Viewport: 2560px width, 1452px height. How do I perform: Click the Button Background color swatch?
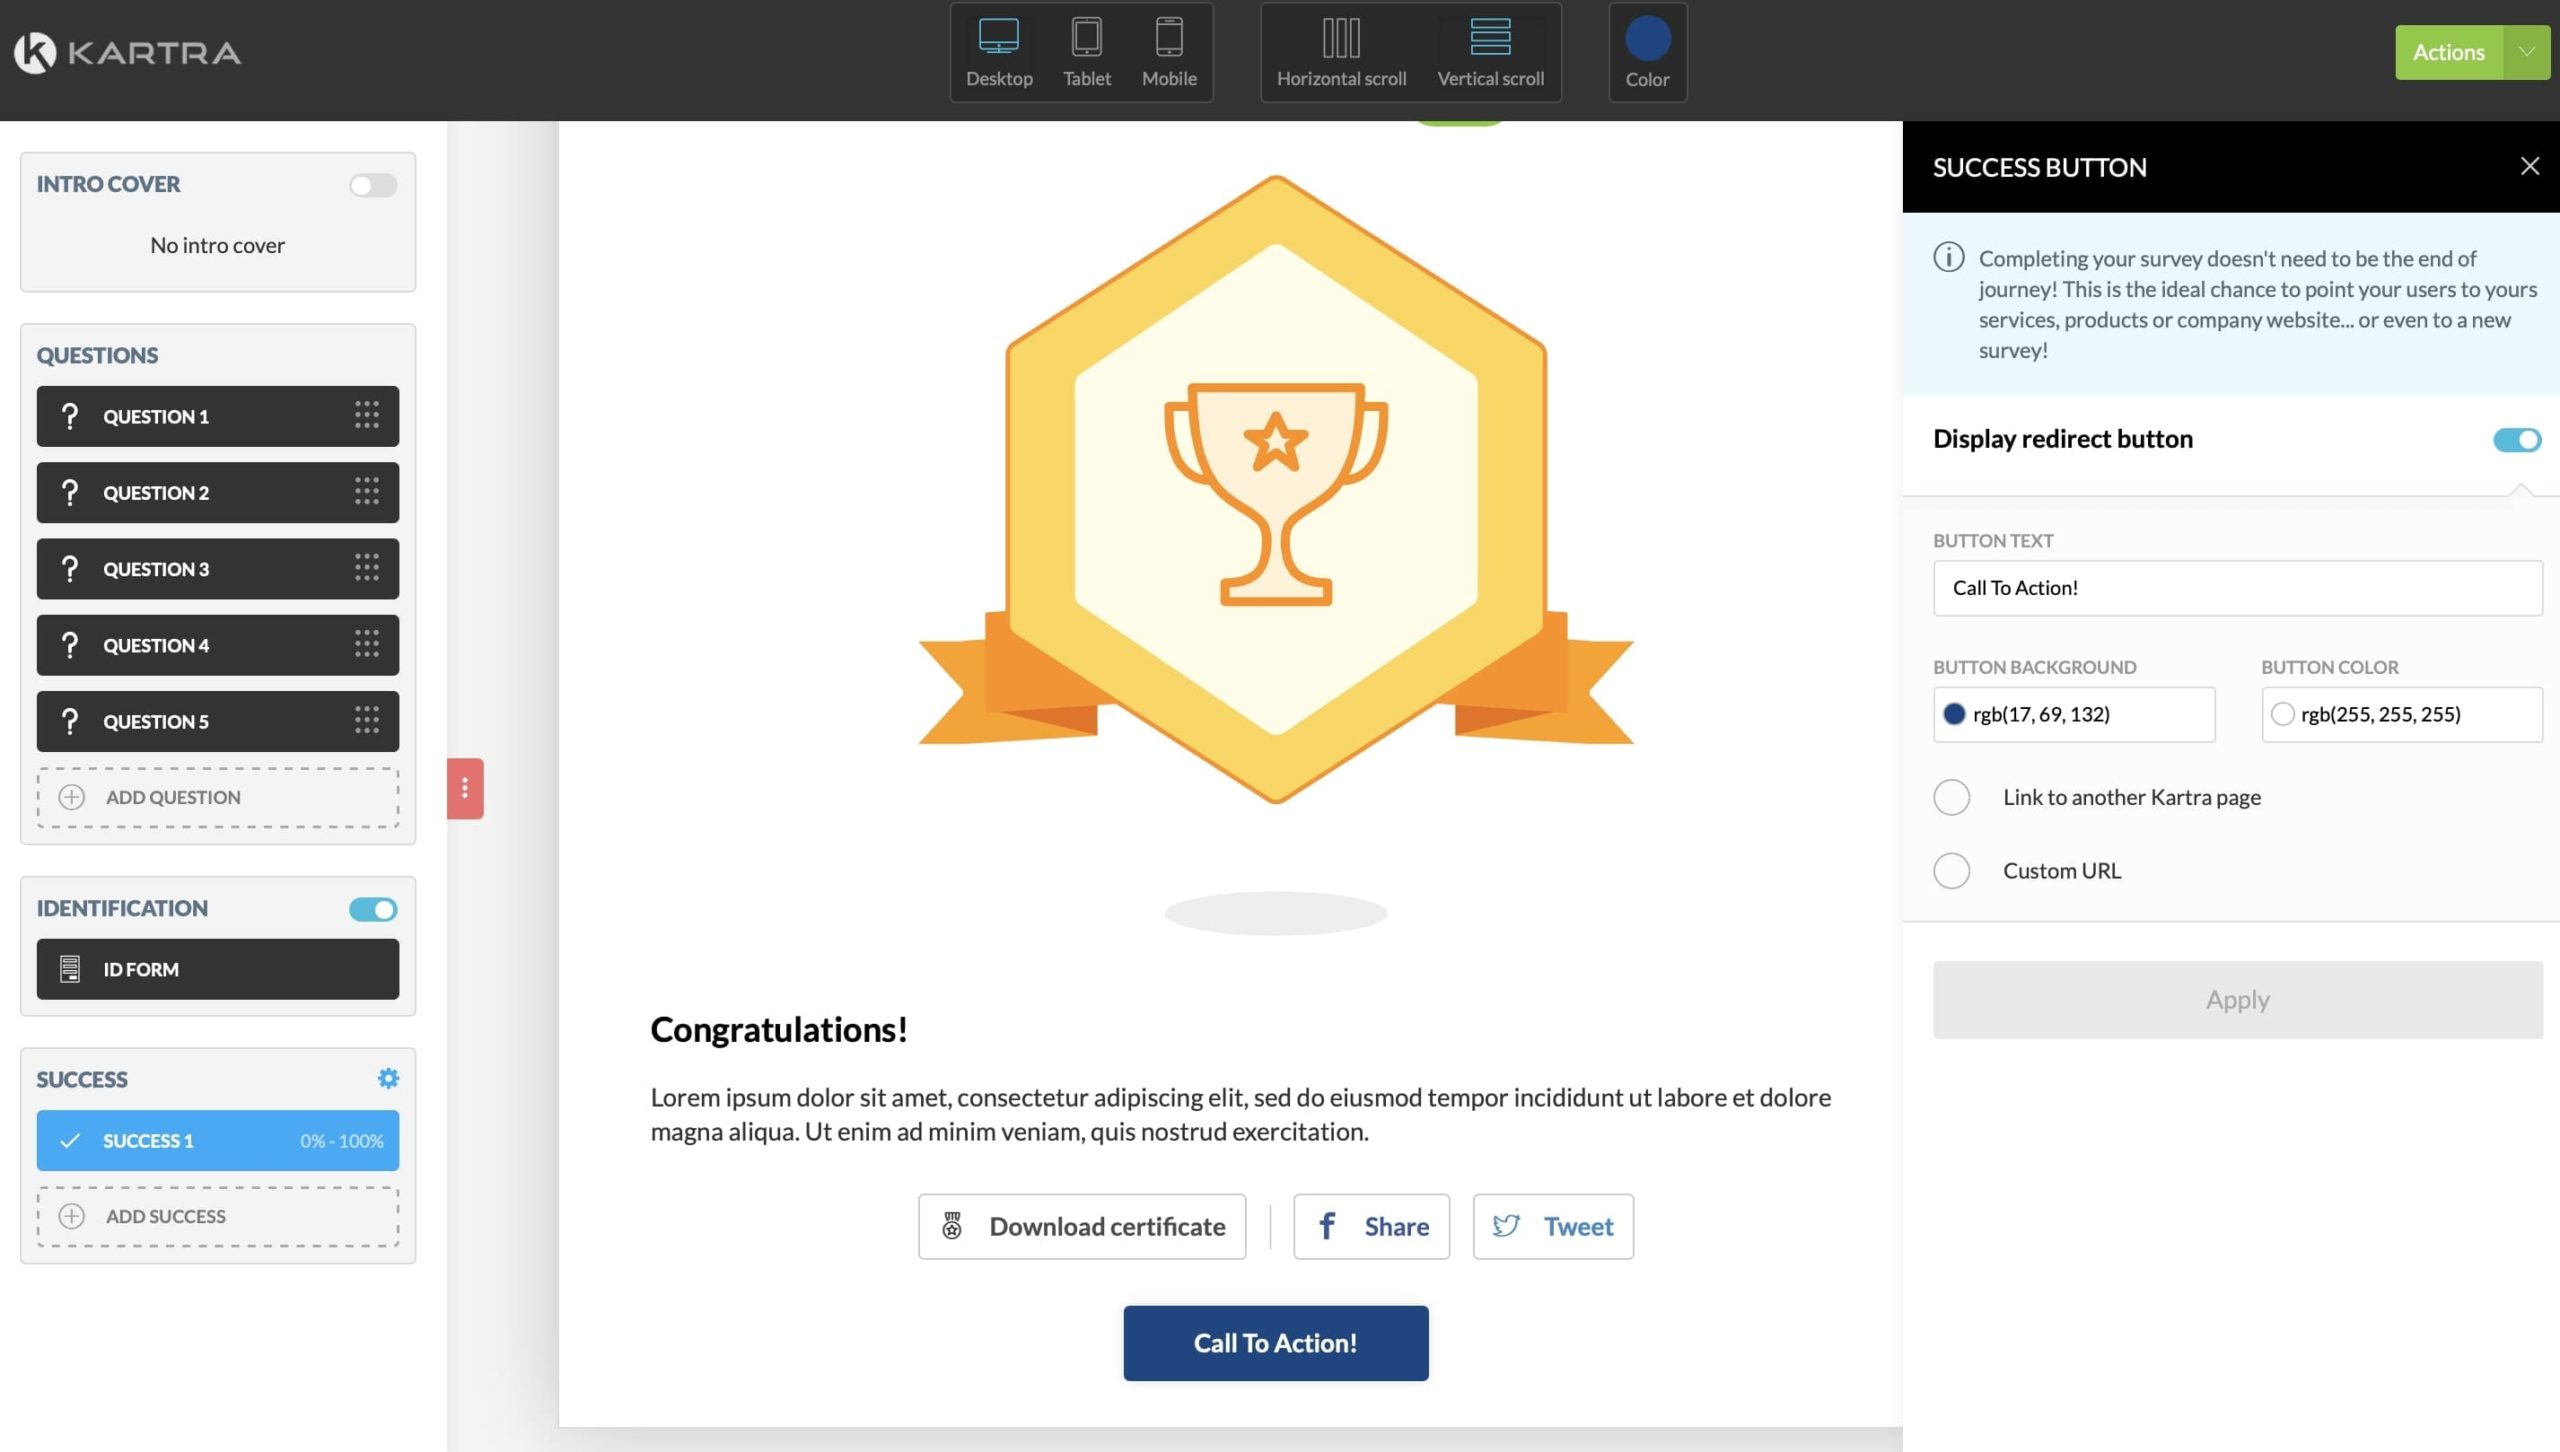[1954, 714]
